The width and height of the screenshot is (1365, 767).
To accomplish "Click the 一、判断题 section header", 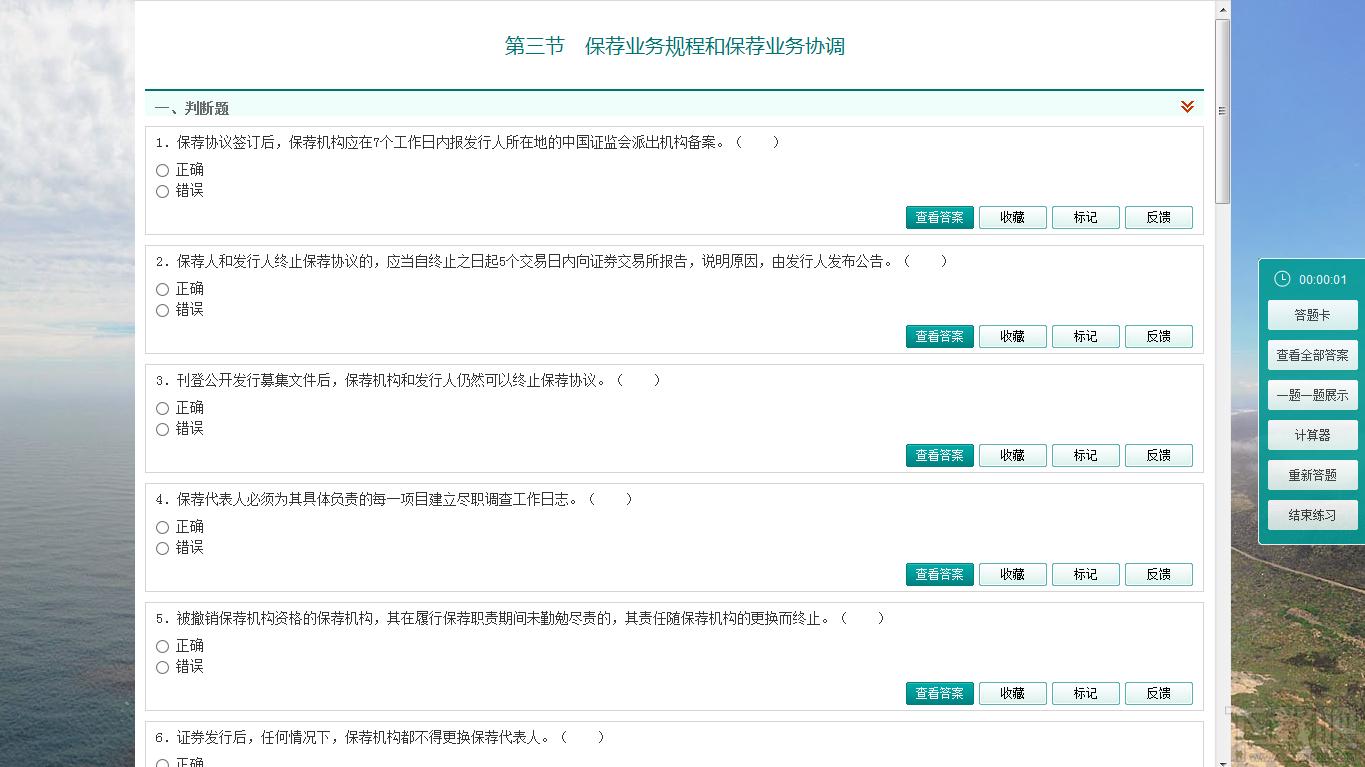I will point(192,108).
